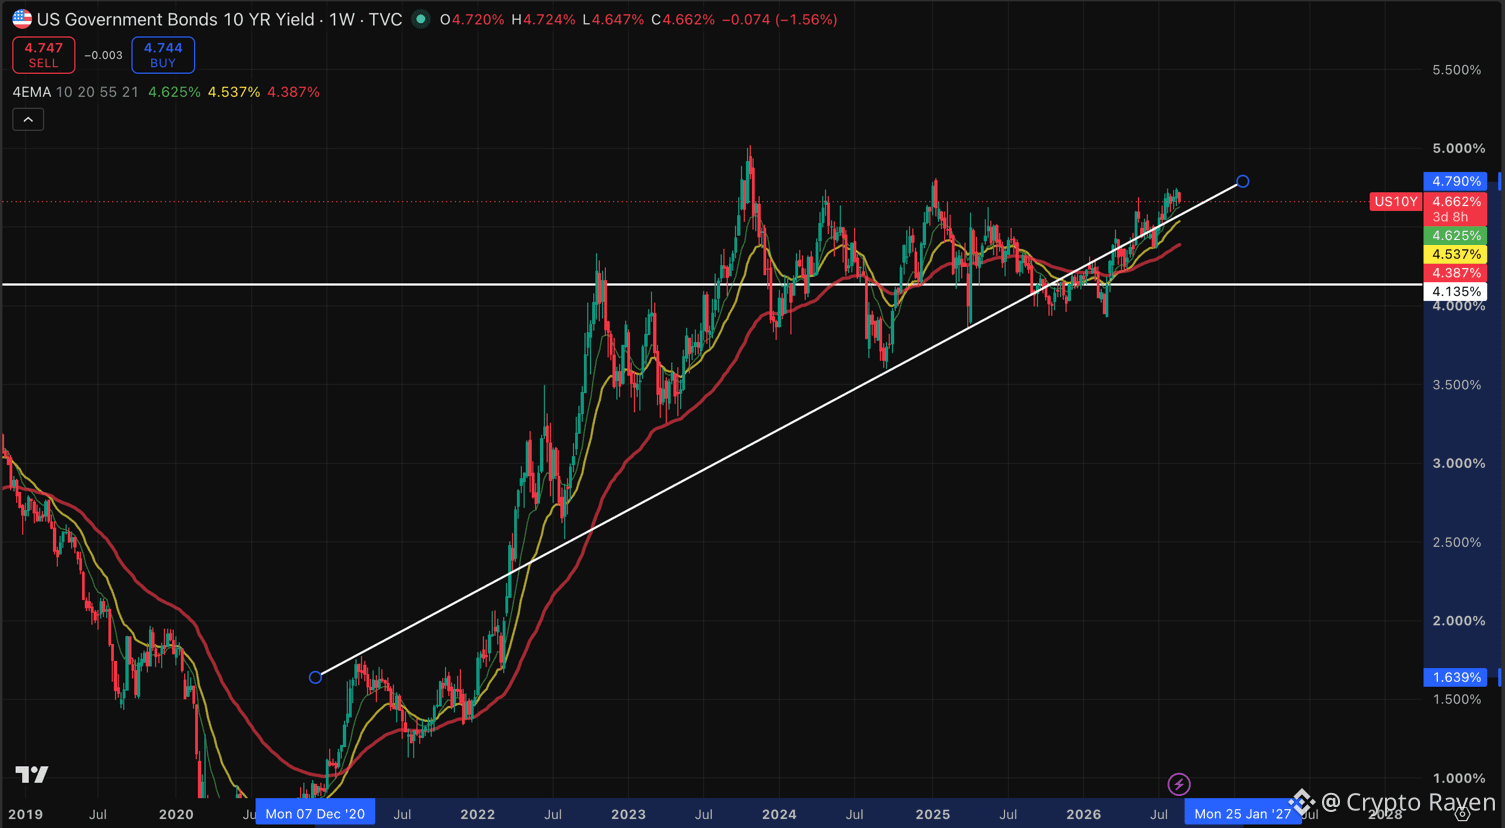Viewport: 1505px width, 828px height.
Task: Click the red SELL 4.747 button
Action: (43, 55)
